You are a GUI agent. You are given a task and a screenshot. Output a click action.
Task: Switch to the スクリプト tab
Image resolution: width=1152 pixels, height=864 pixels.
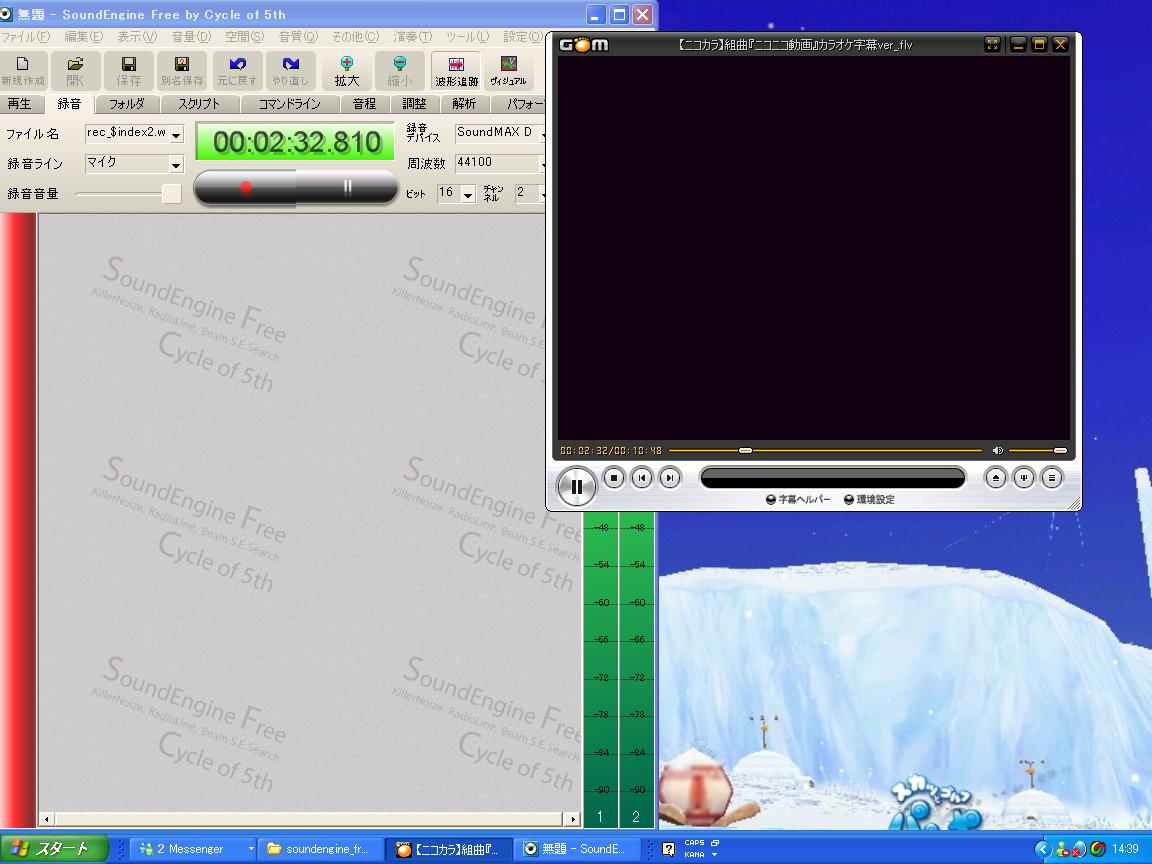199,104
